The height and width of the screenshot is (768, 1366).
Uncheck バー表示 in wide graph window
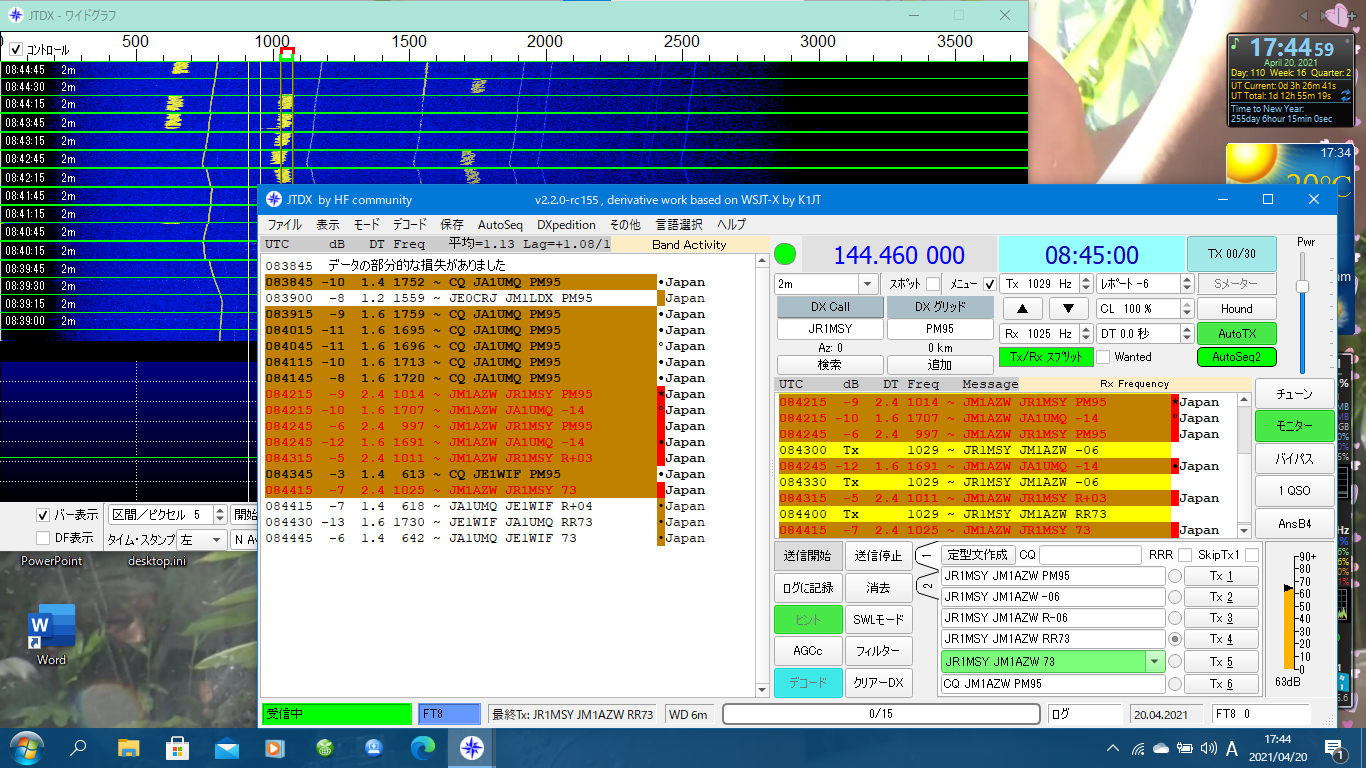click(43, 515)
